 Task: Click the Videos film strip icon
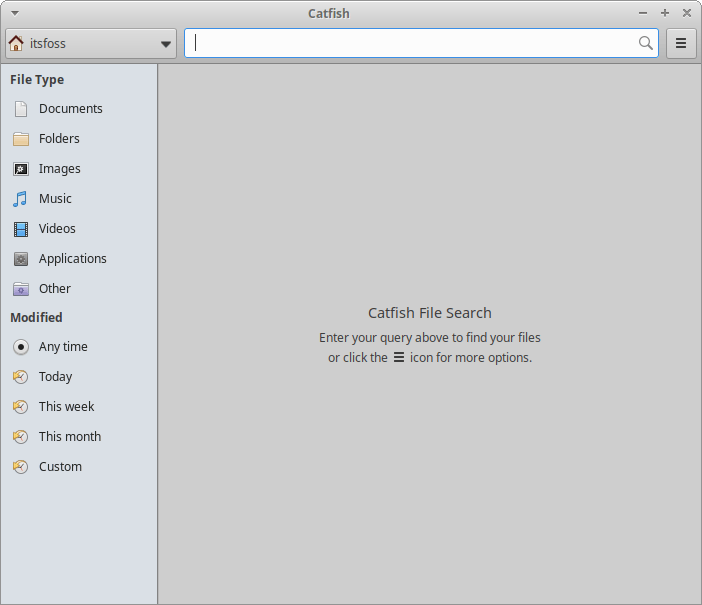tap(21, 229)
